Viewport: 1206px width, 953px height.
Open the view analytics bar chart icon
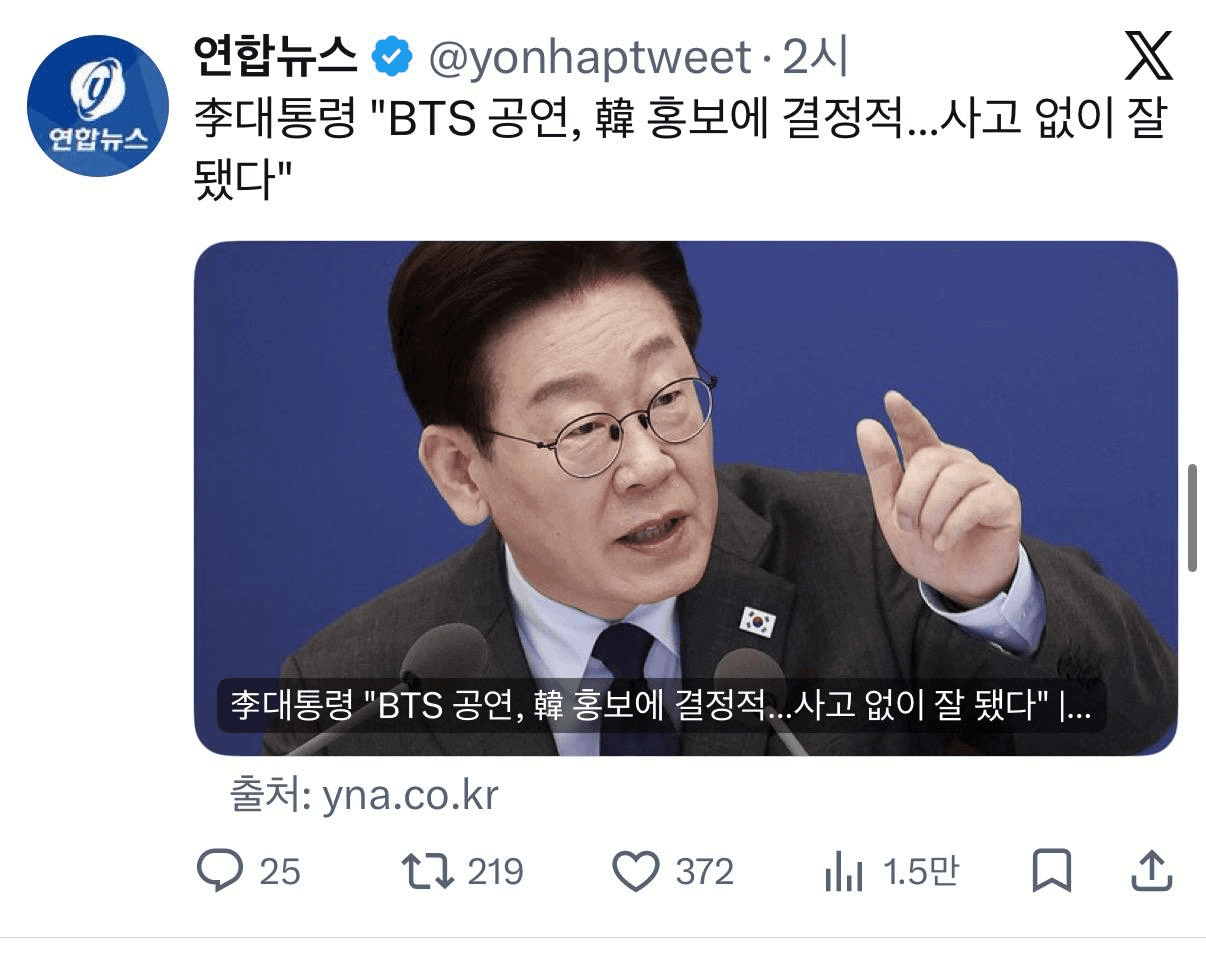pyautogui.click(x=844, y=872)
